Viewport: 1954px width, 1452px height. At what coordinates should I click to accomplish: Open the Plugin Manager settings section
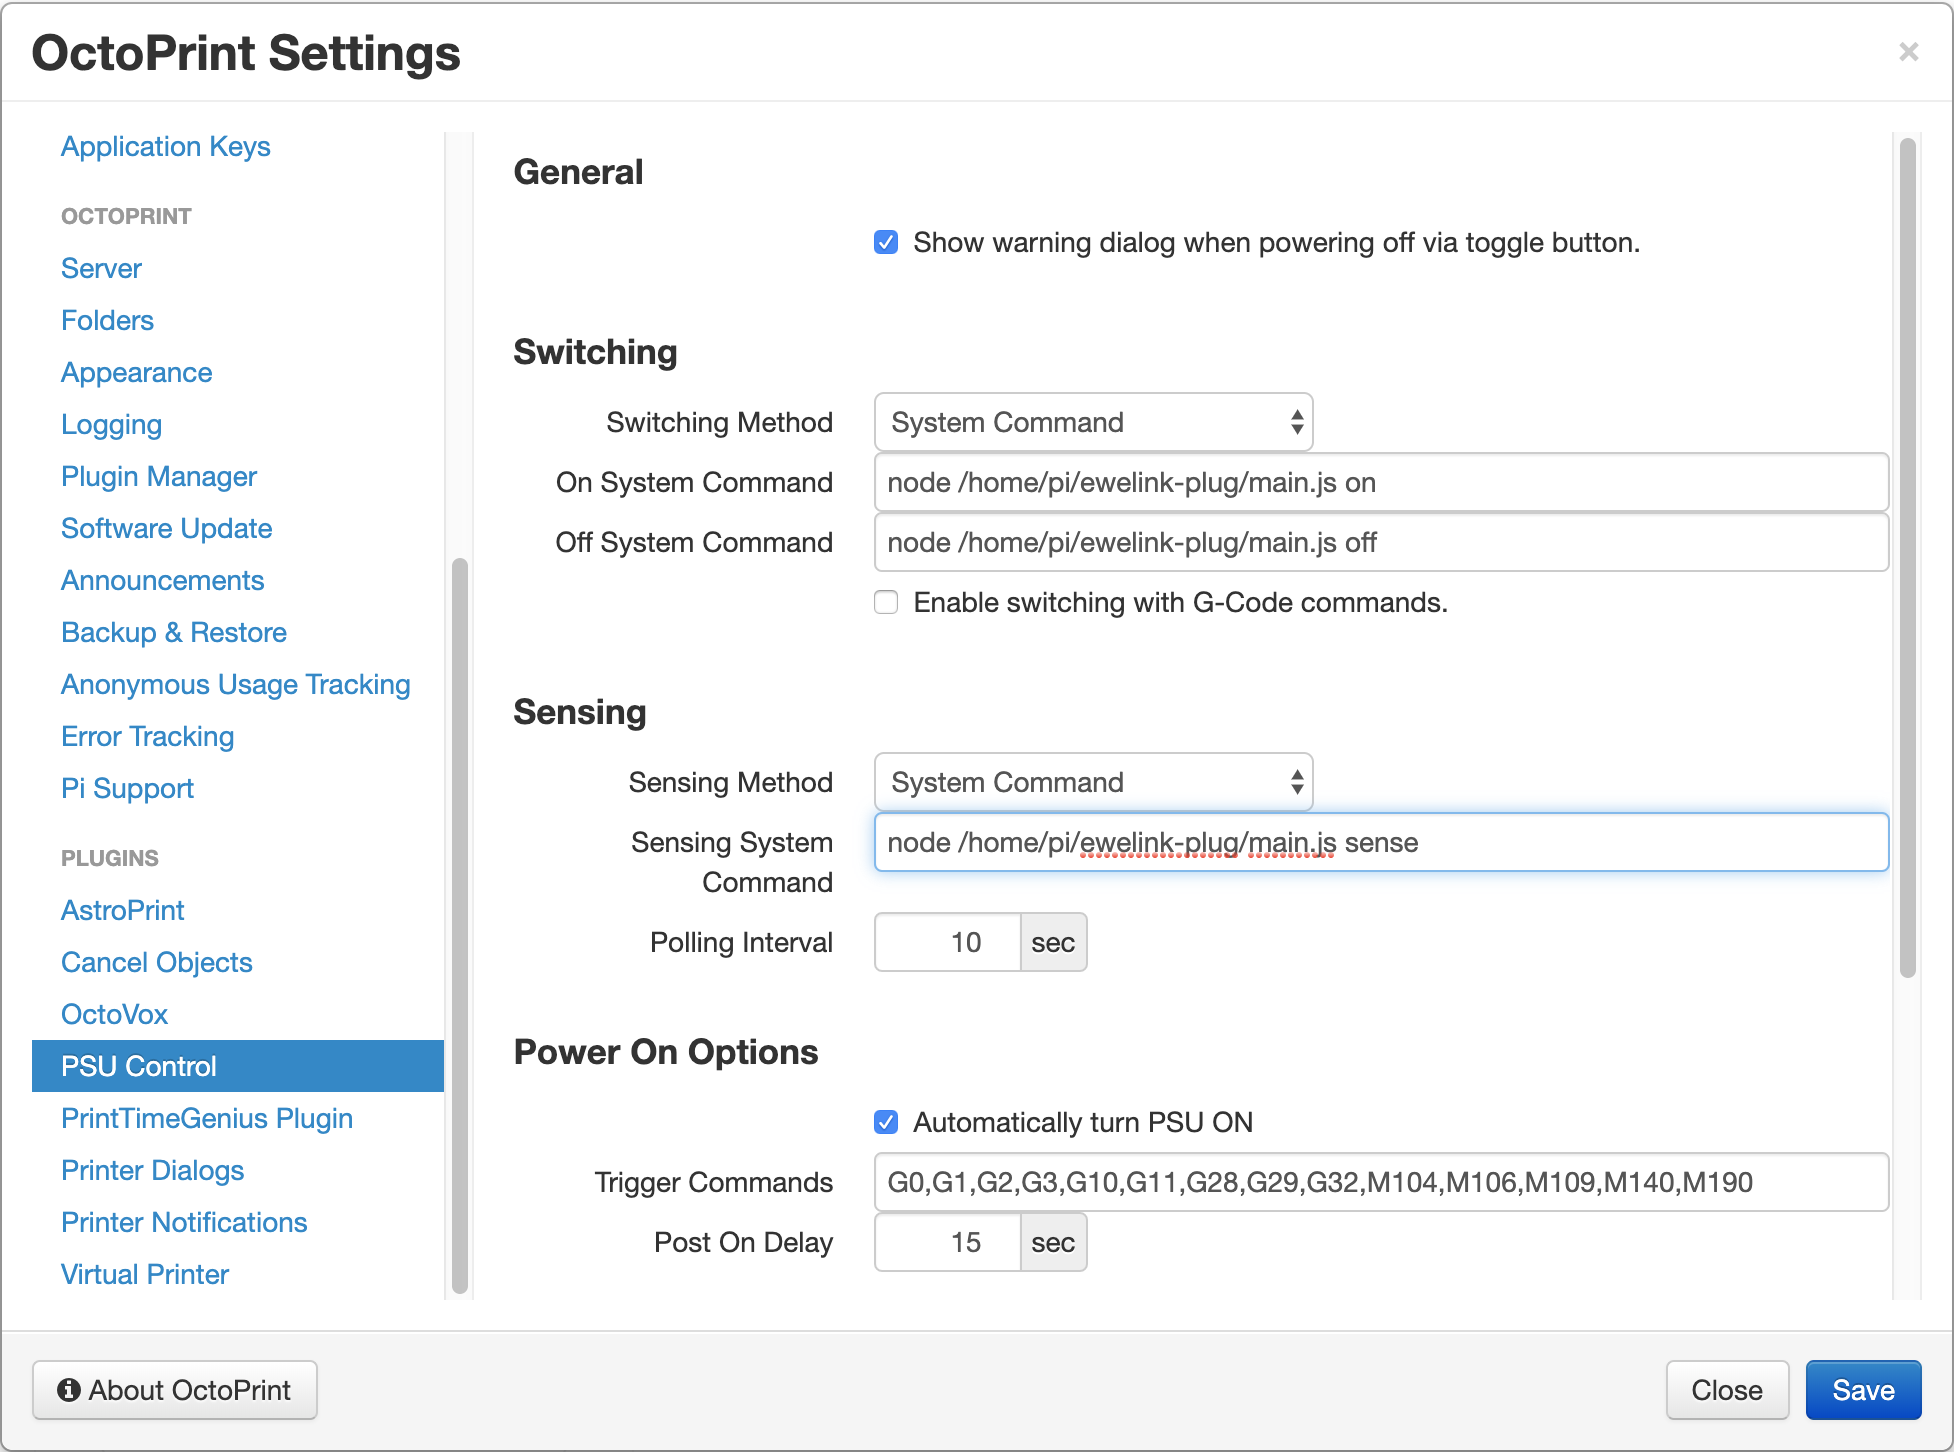coord(158,477)
